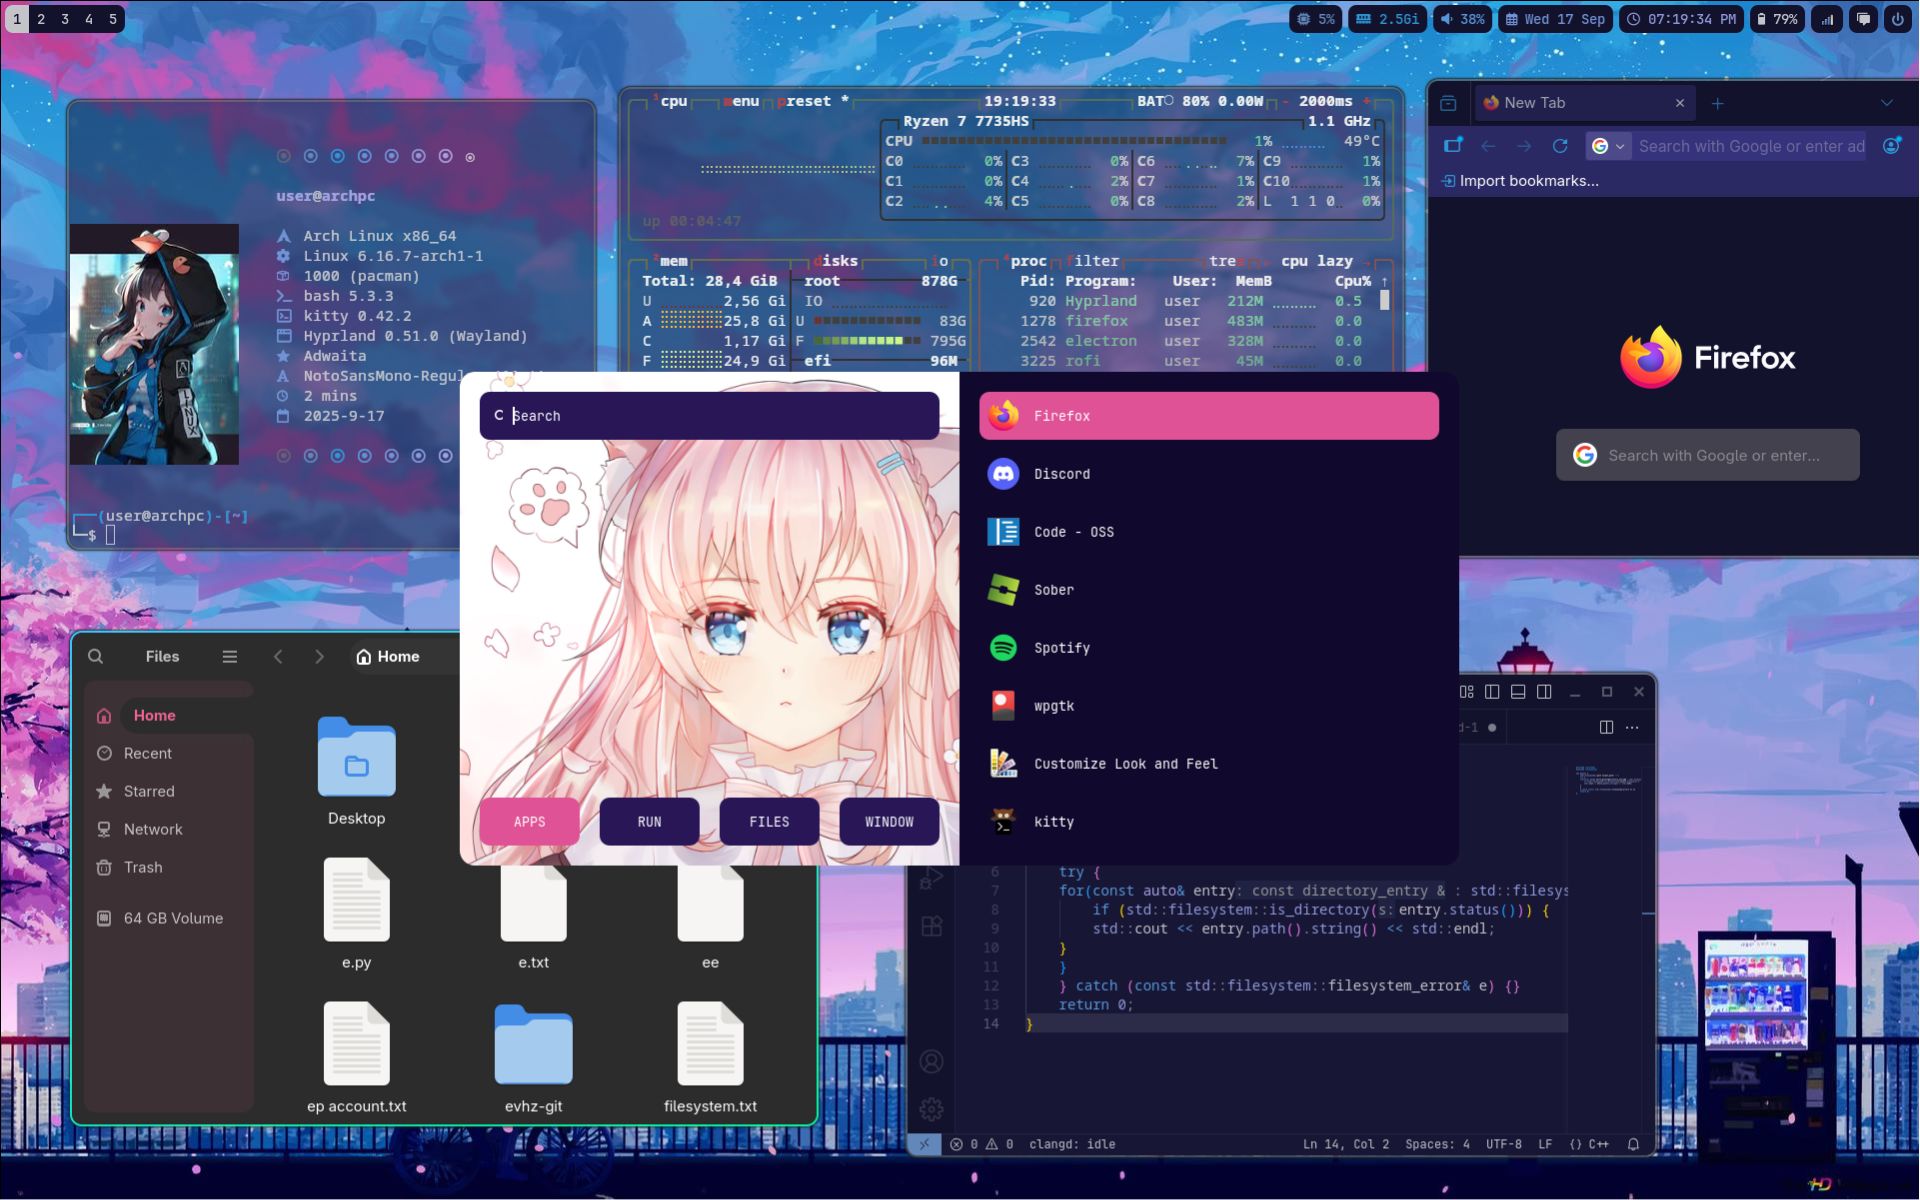Image resolution: width=1920 pixels, height=1200 pixels.
Task: Go back in the Firefox toolbar
Action: point(1488,146)
